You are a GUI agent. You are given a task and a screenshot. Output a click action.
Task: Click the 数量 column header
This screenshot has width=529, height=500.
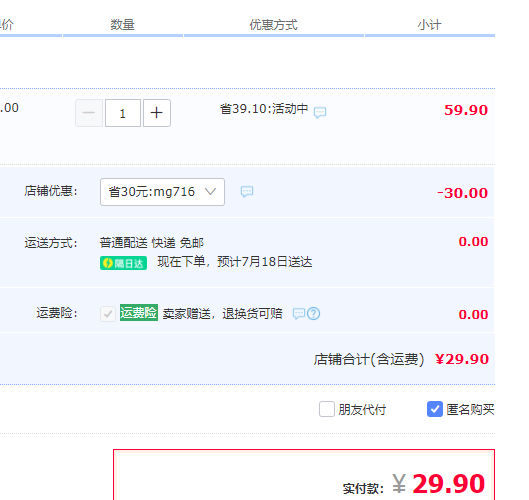click(x=122, y=25)
